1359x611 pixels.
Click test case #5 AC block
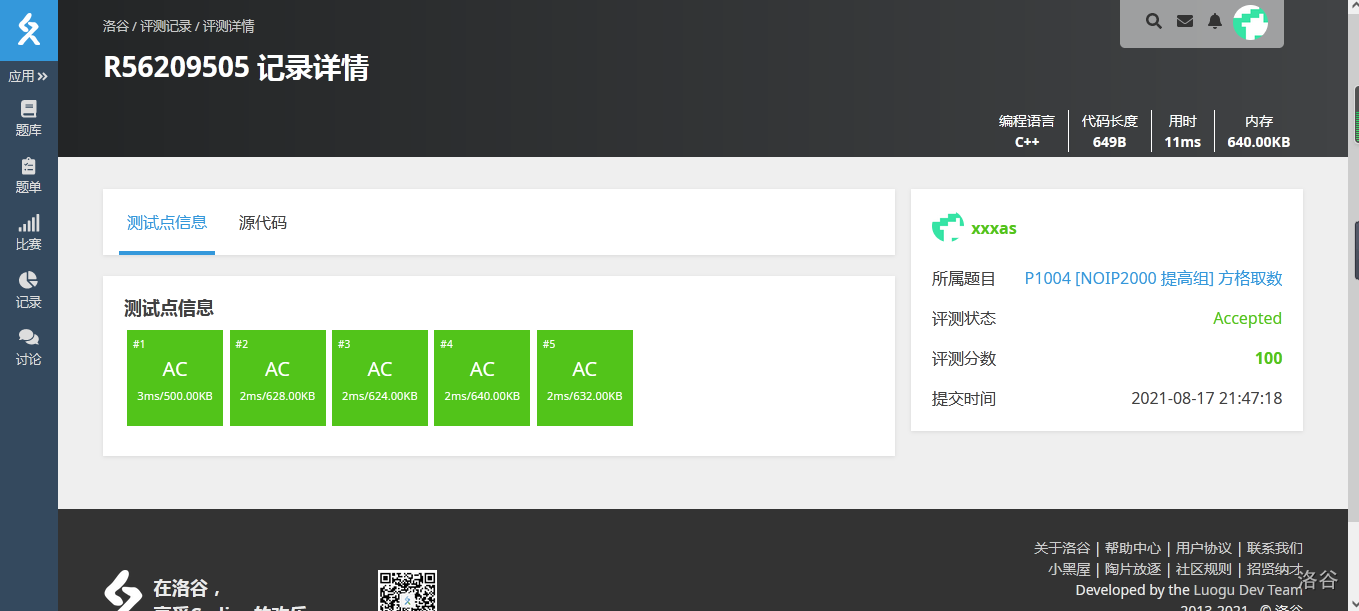[x=585, y=378]
